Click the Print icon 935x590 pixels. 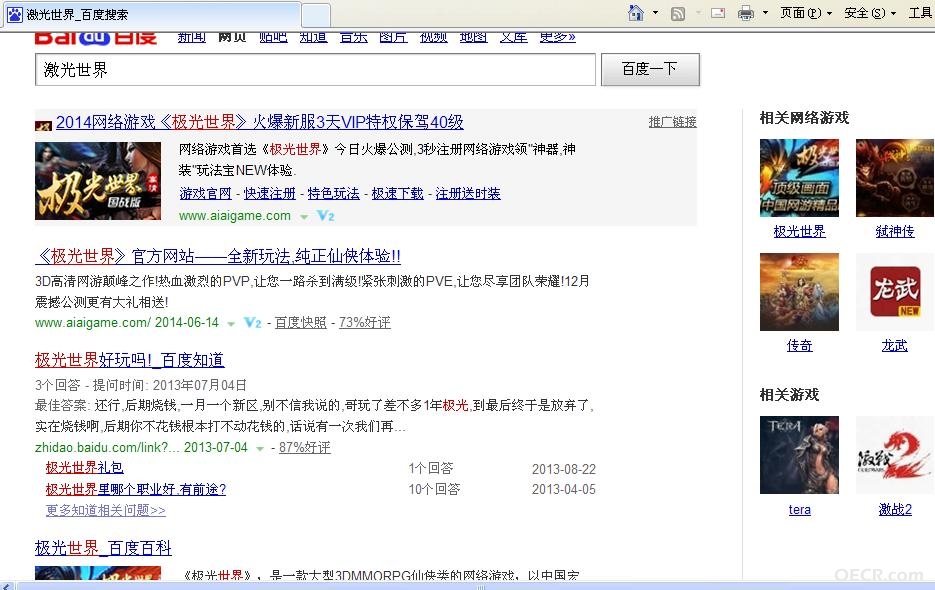[745, 13]
